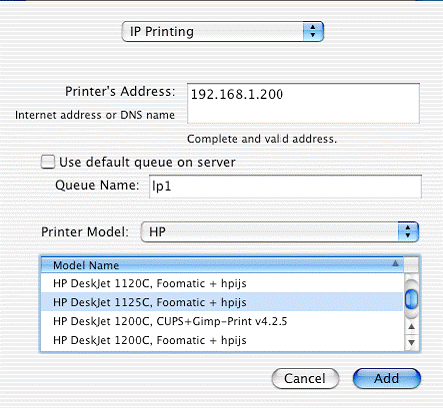Click the Printer Model popup arrows icon
Screen dimensions: 443x408
click(408, 232)
